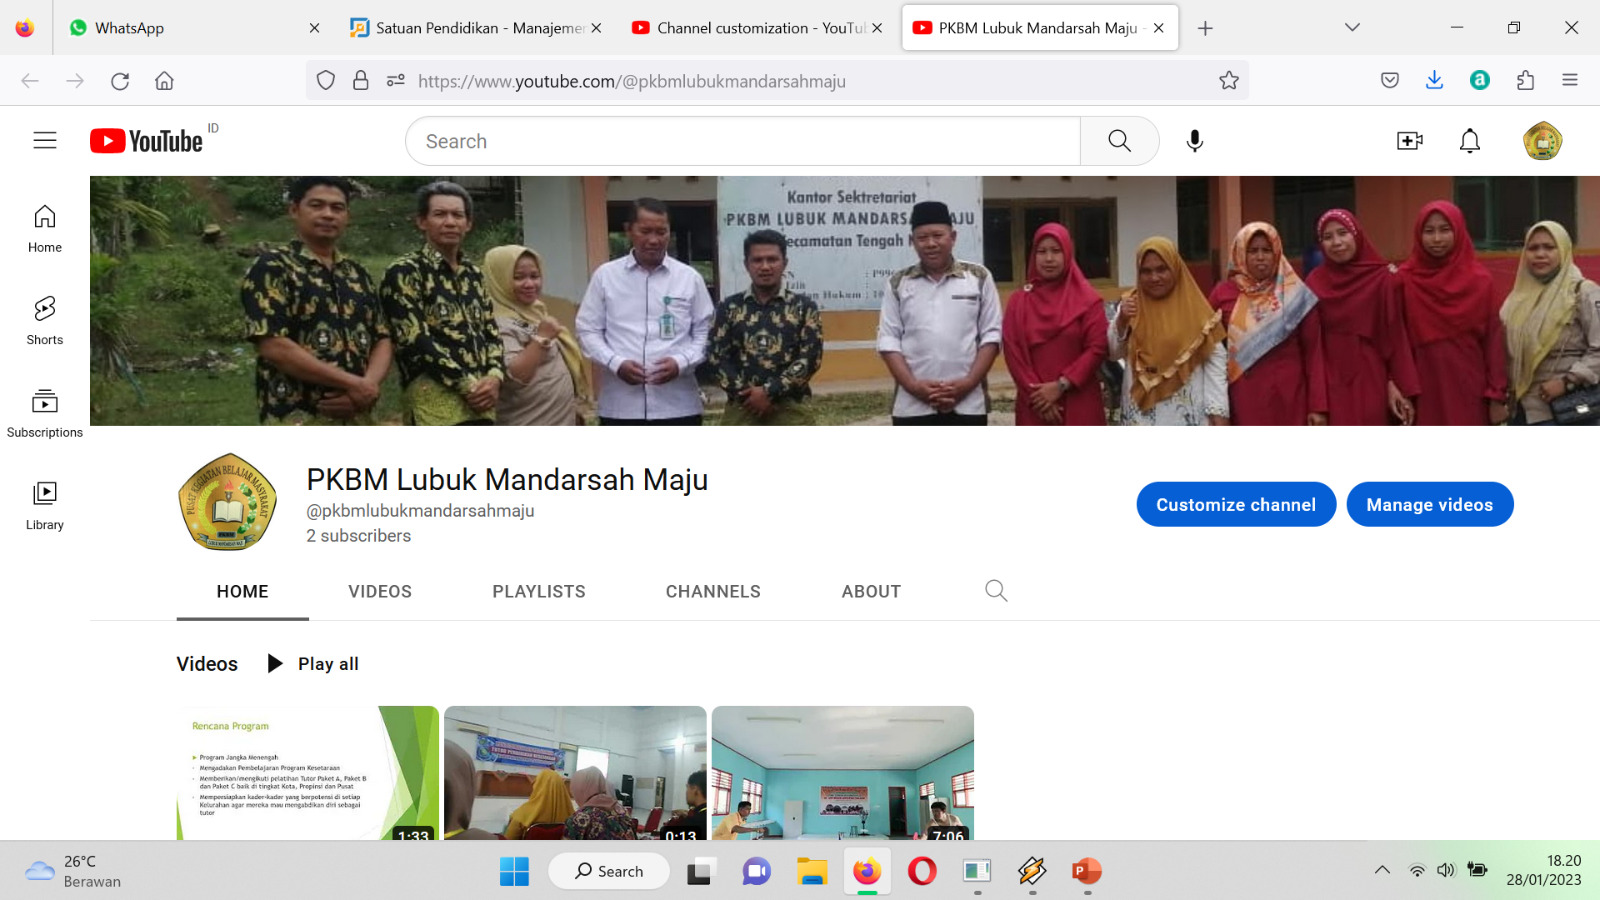Open the YouTube hamburger guide menu
Viewport: 1600px width, 900px height.
(x=45, y=141)
